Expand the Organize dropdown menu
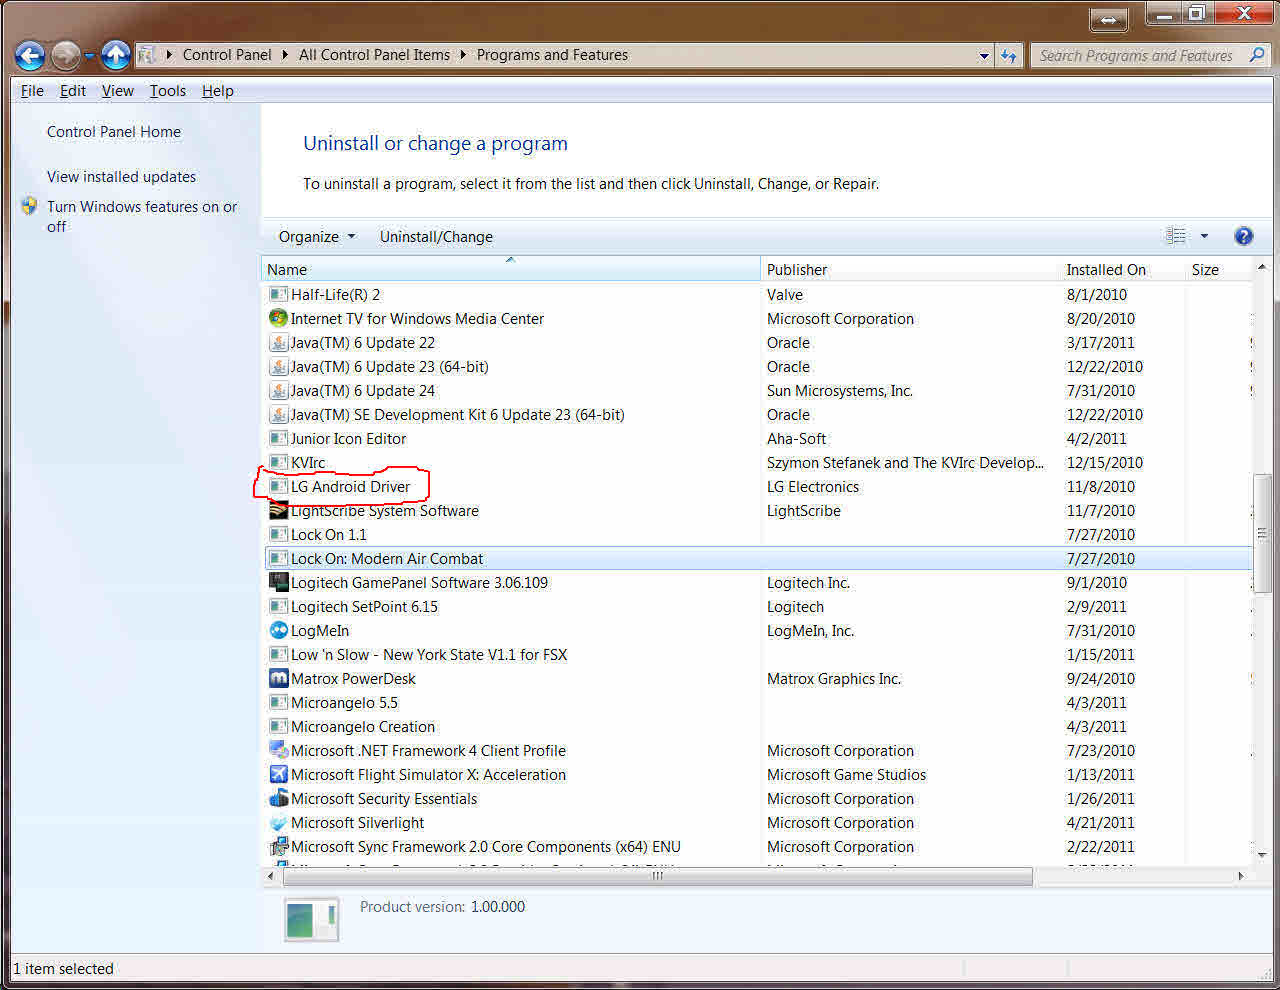 pos(316,237)
